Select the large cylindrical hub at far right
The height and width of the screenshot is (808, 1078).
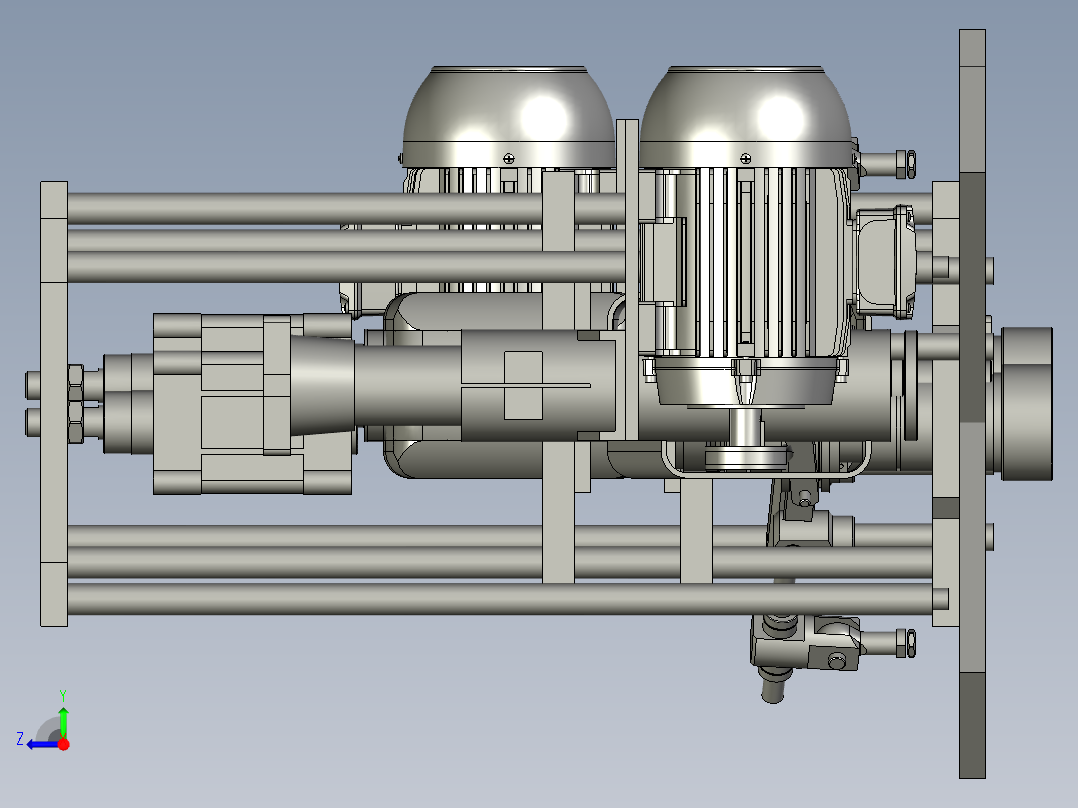click(x=1026, y=404)
